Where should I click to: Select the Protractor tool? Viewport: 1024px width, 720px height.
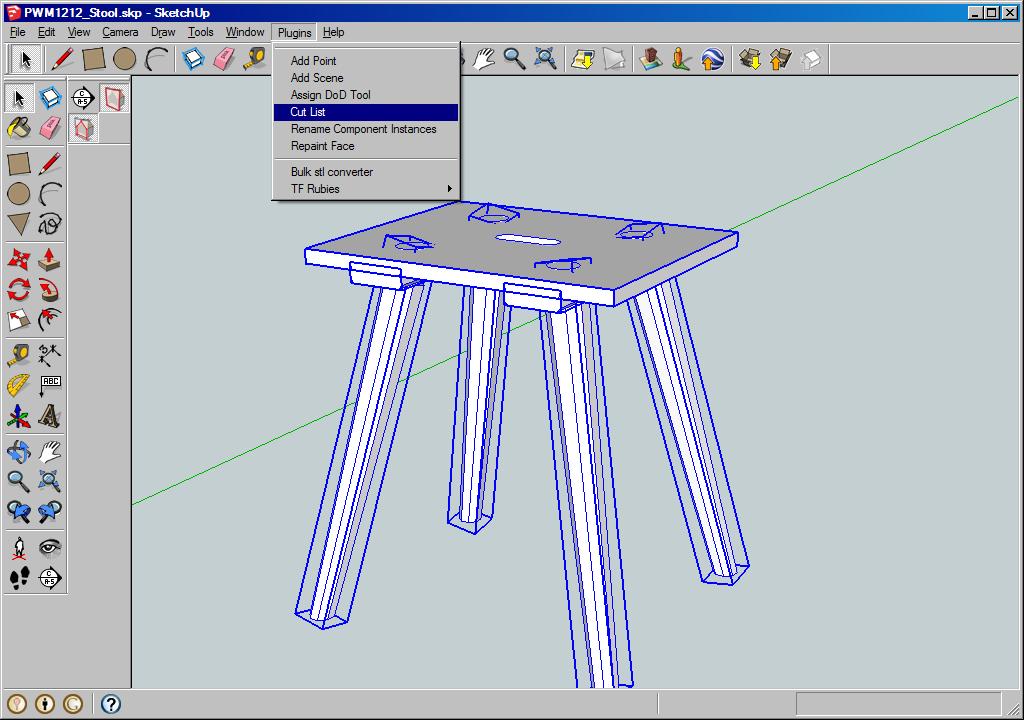(x=19, y=385)
